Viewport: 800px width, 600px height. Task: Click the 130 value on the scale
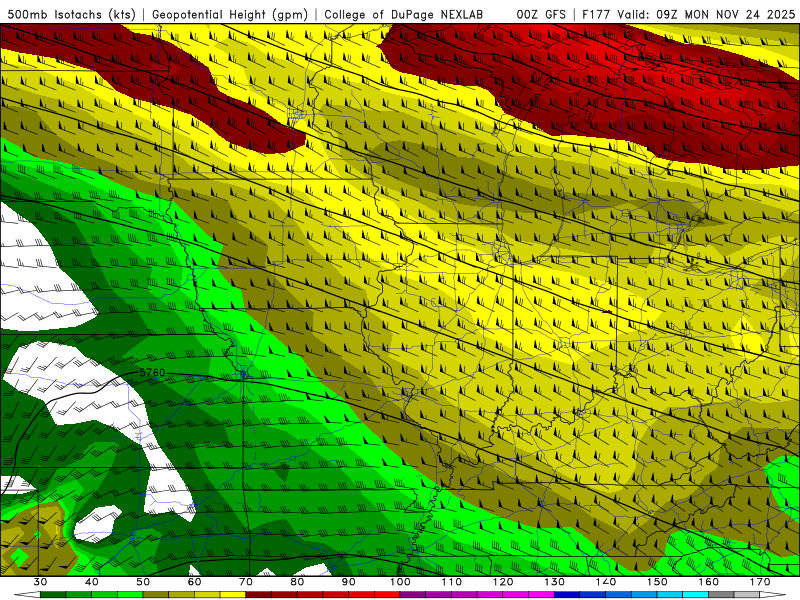[554, 582]
